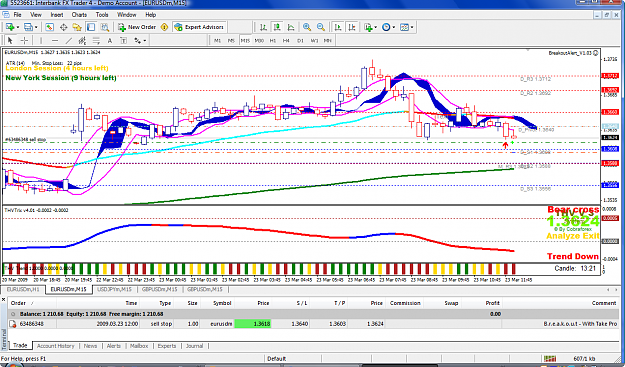The height and width of the screenshot is (367, 625).
Task: Launch MetaEditor yellow diamond icon
Action: click(164, 27)
